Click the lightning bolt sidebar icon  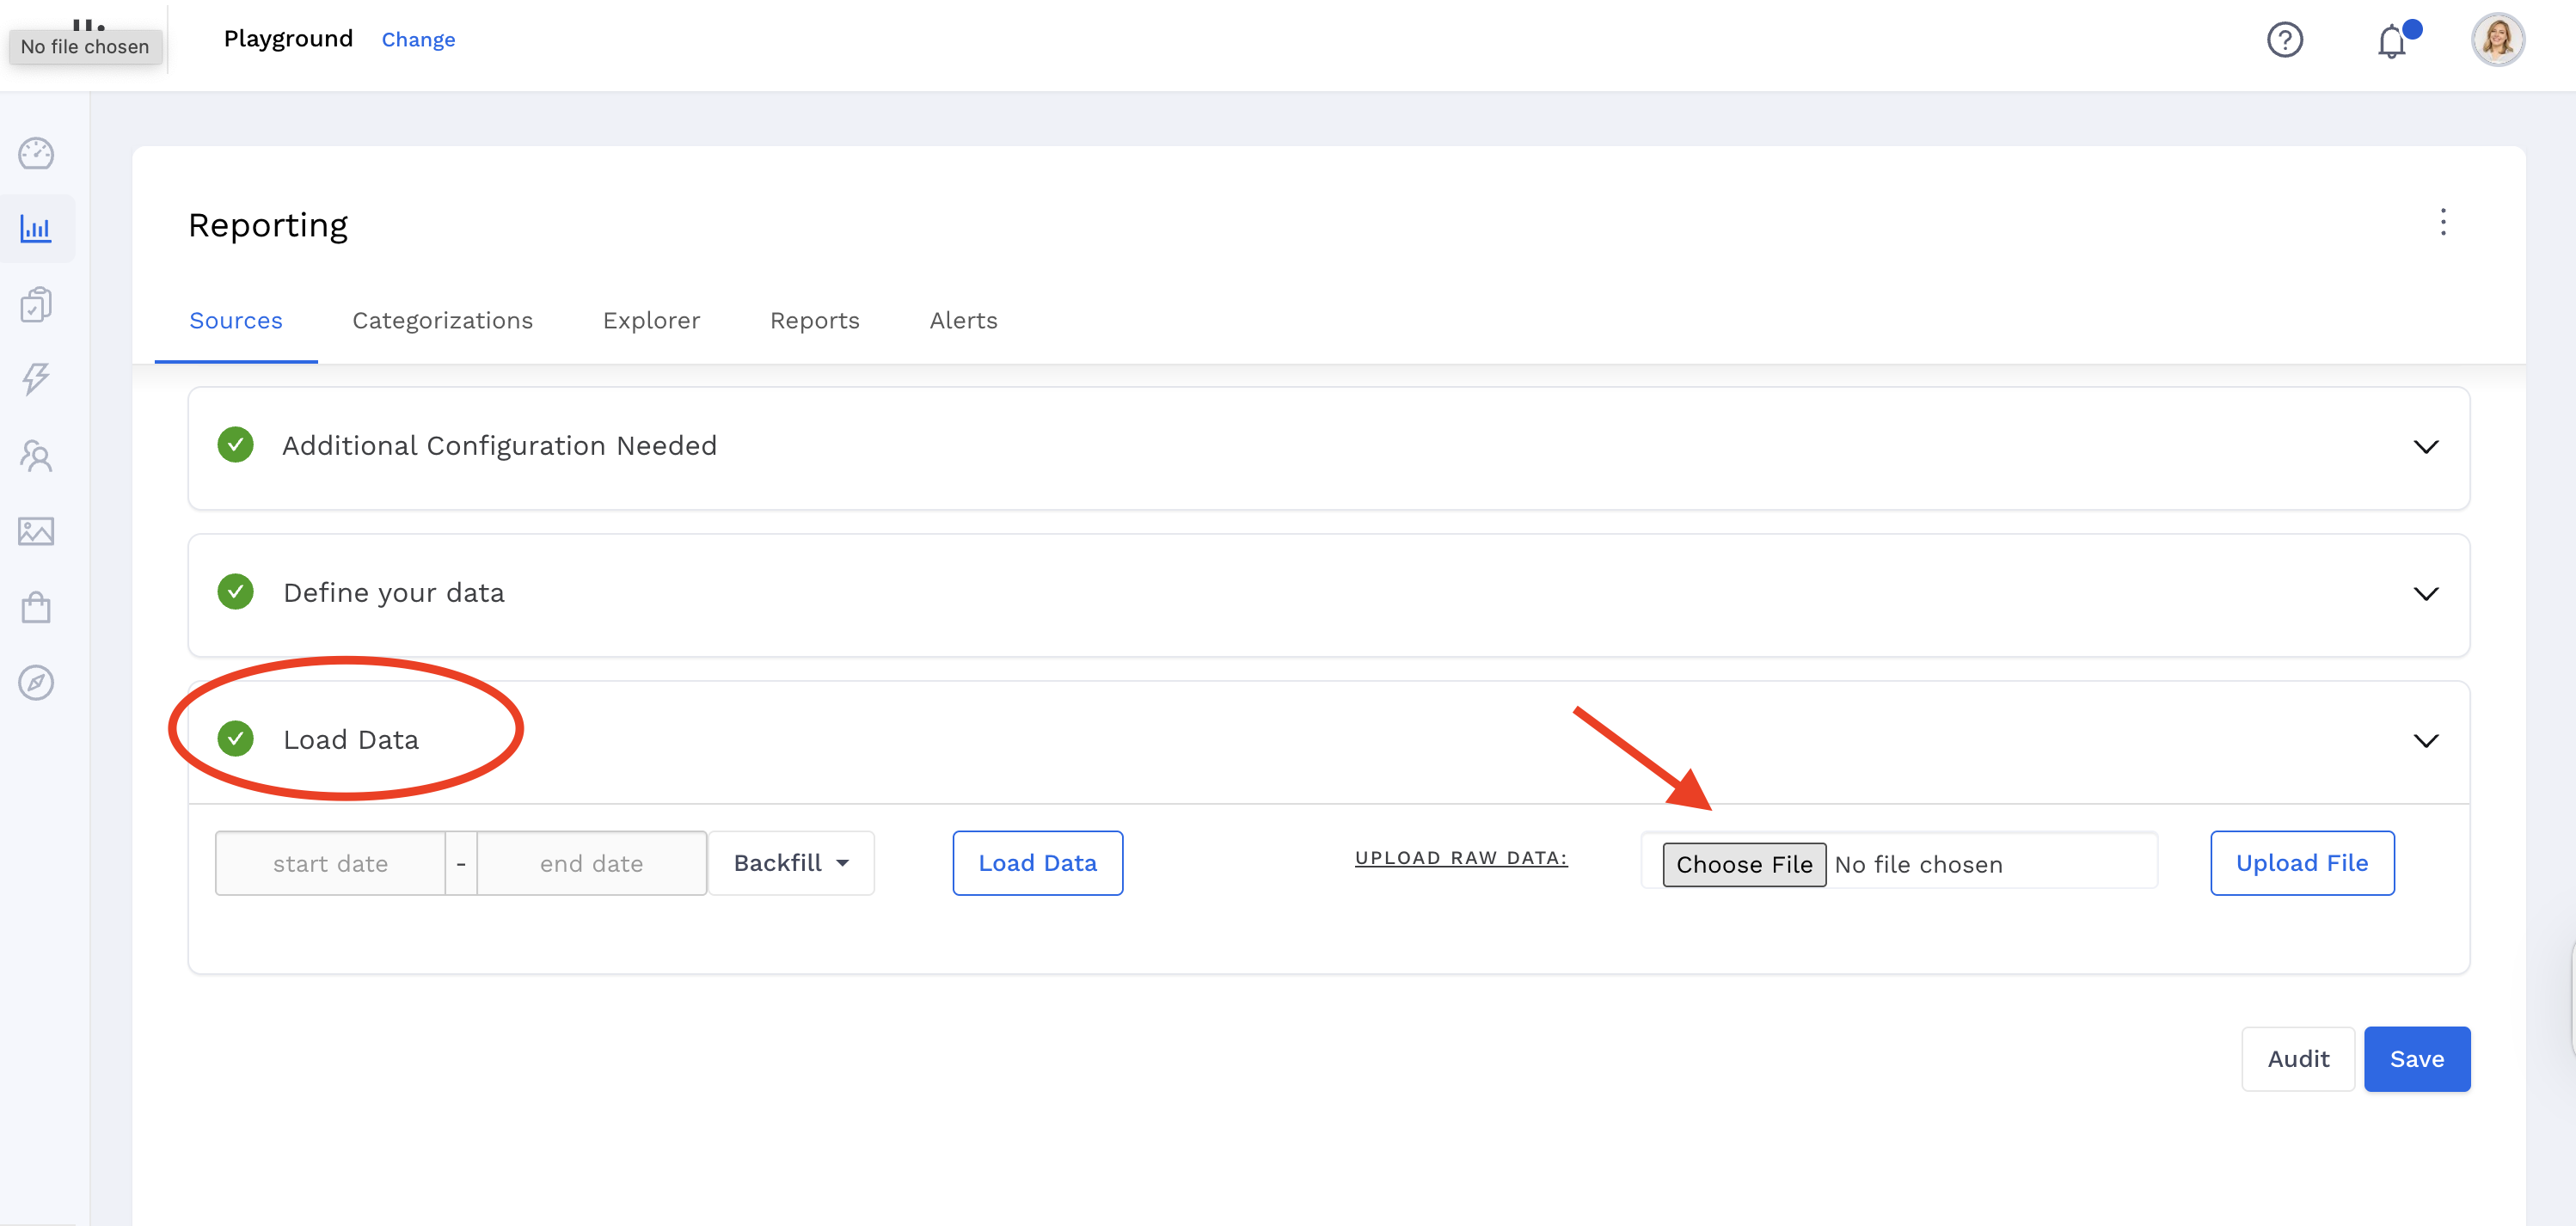(x=36, y=379)
